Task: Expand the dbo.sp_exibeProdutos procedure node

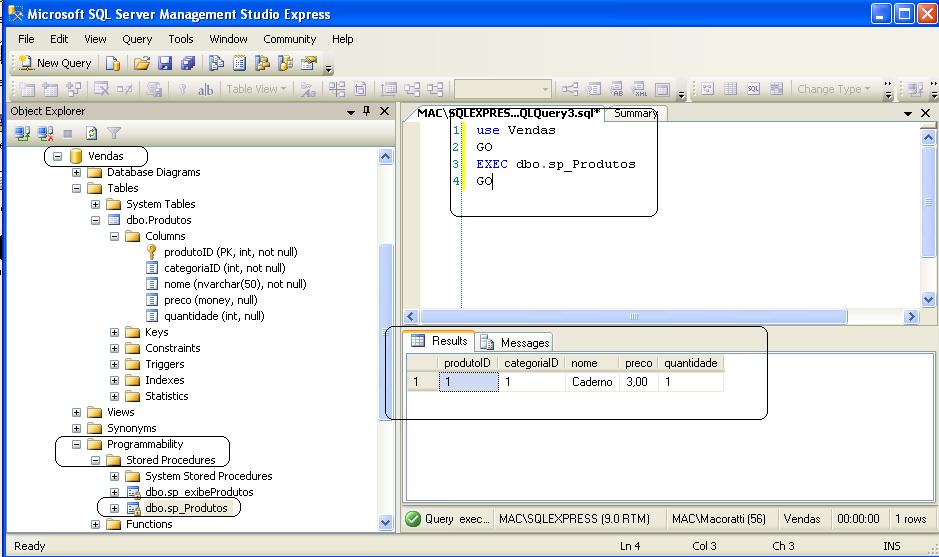Action: click(x=114, y=492)
